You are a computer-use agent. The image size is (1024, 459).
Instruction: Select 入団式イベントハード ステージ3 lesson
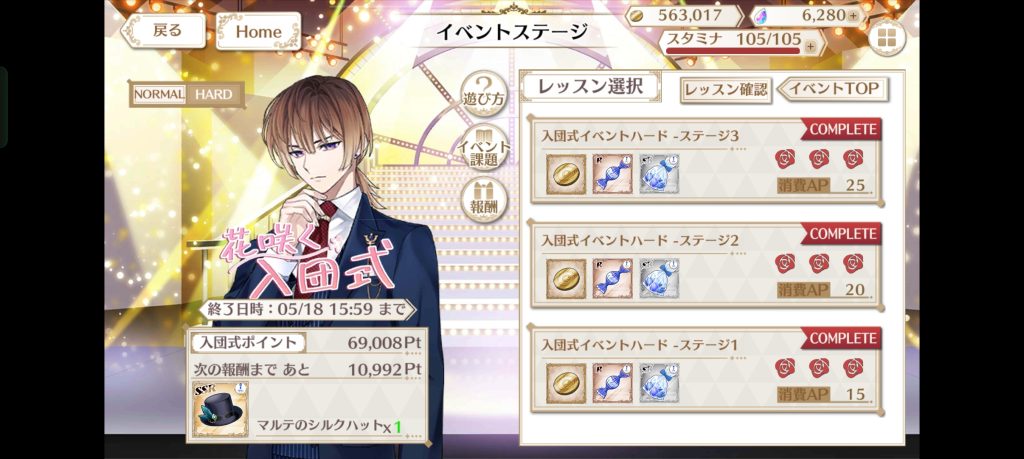(x=707, y=162)
